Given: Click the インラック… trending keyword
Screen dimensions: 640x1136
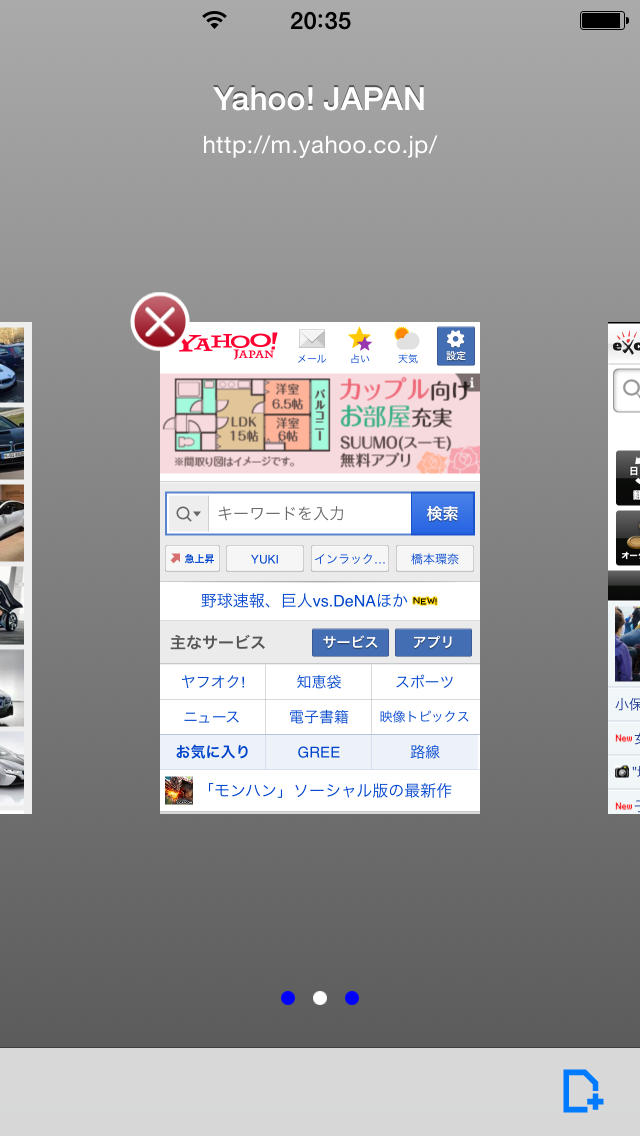Looking at the screenshot, I should pyautogui.click(x=349, y=559).
